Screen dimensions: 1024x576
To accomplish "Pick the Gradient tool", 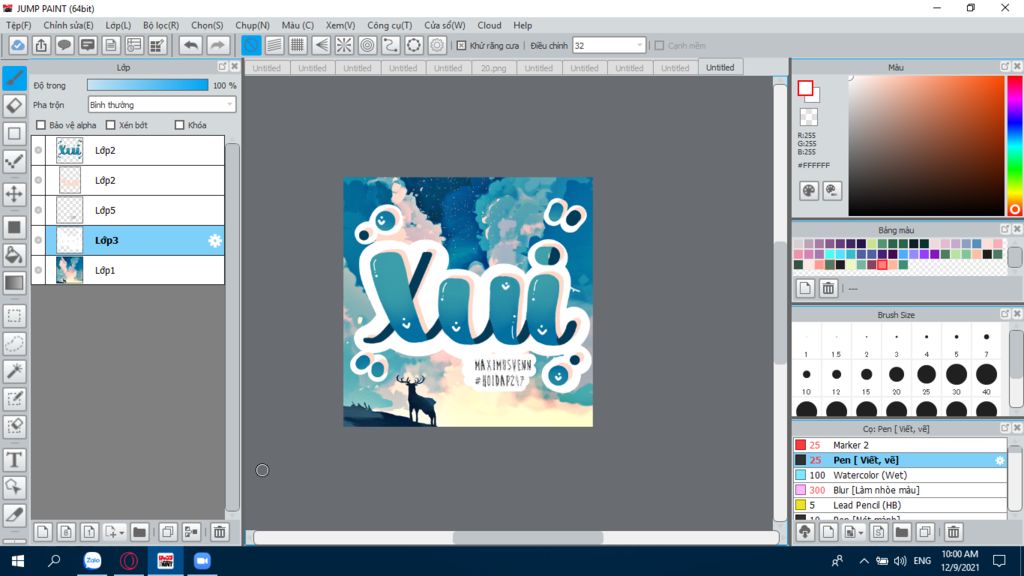I will (14, 283).
